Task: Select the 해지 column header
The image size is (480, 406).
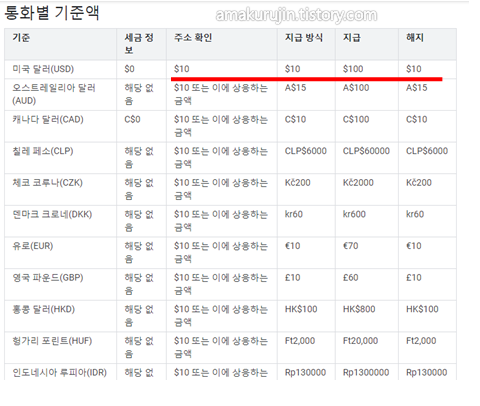Action: point(415,37)
